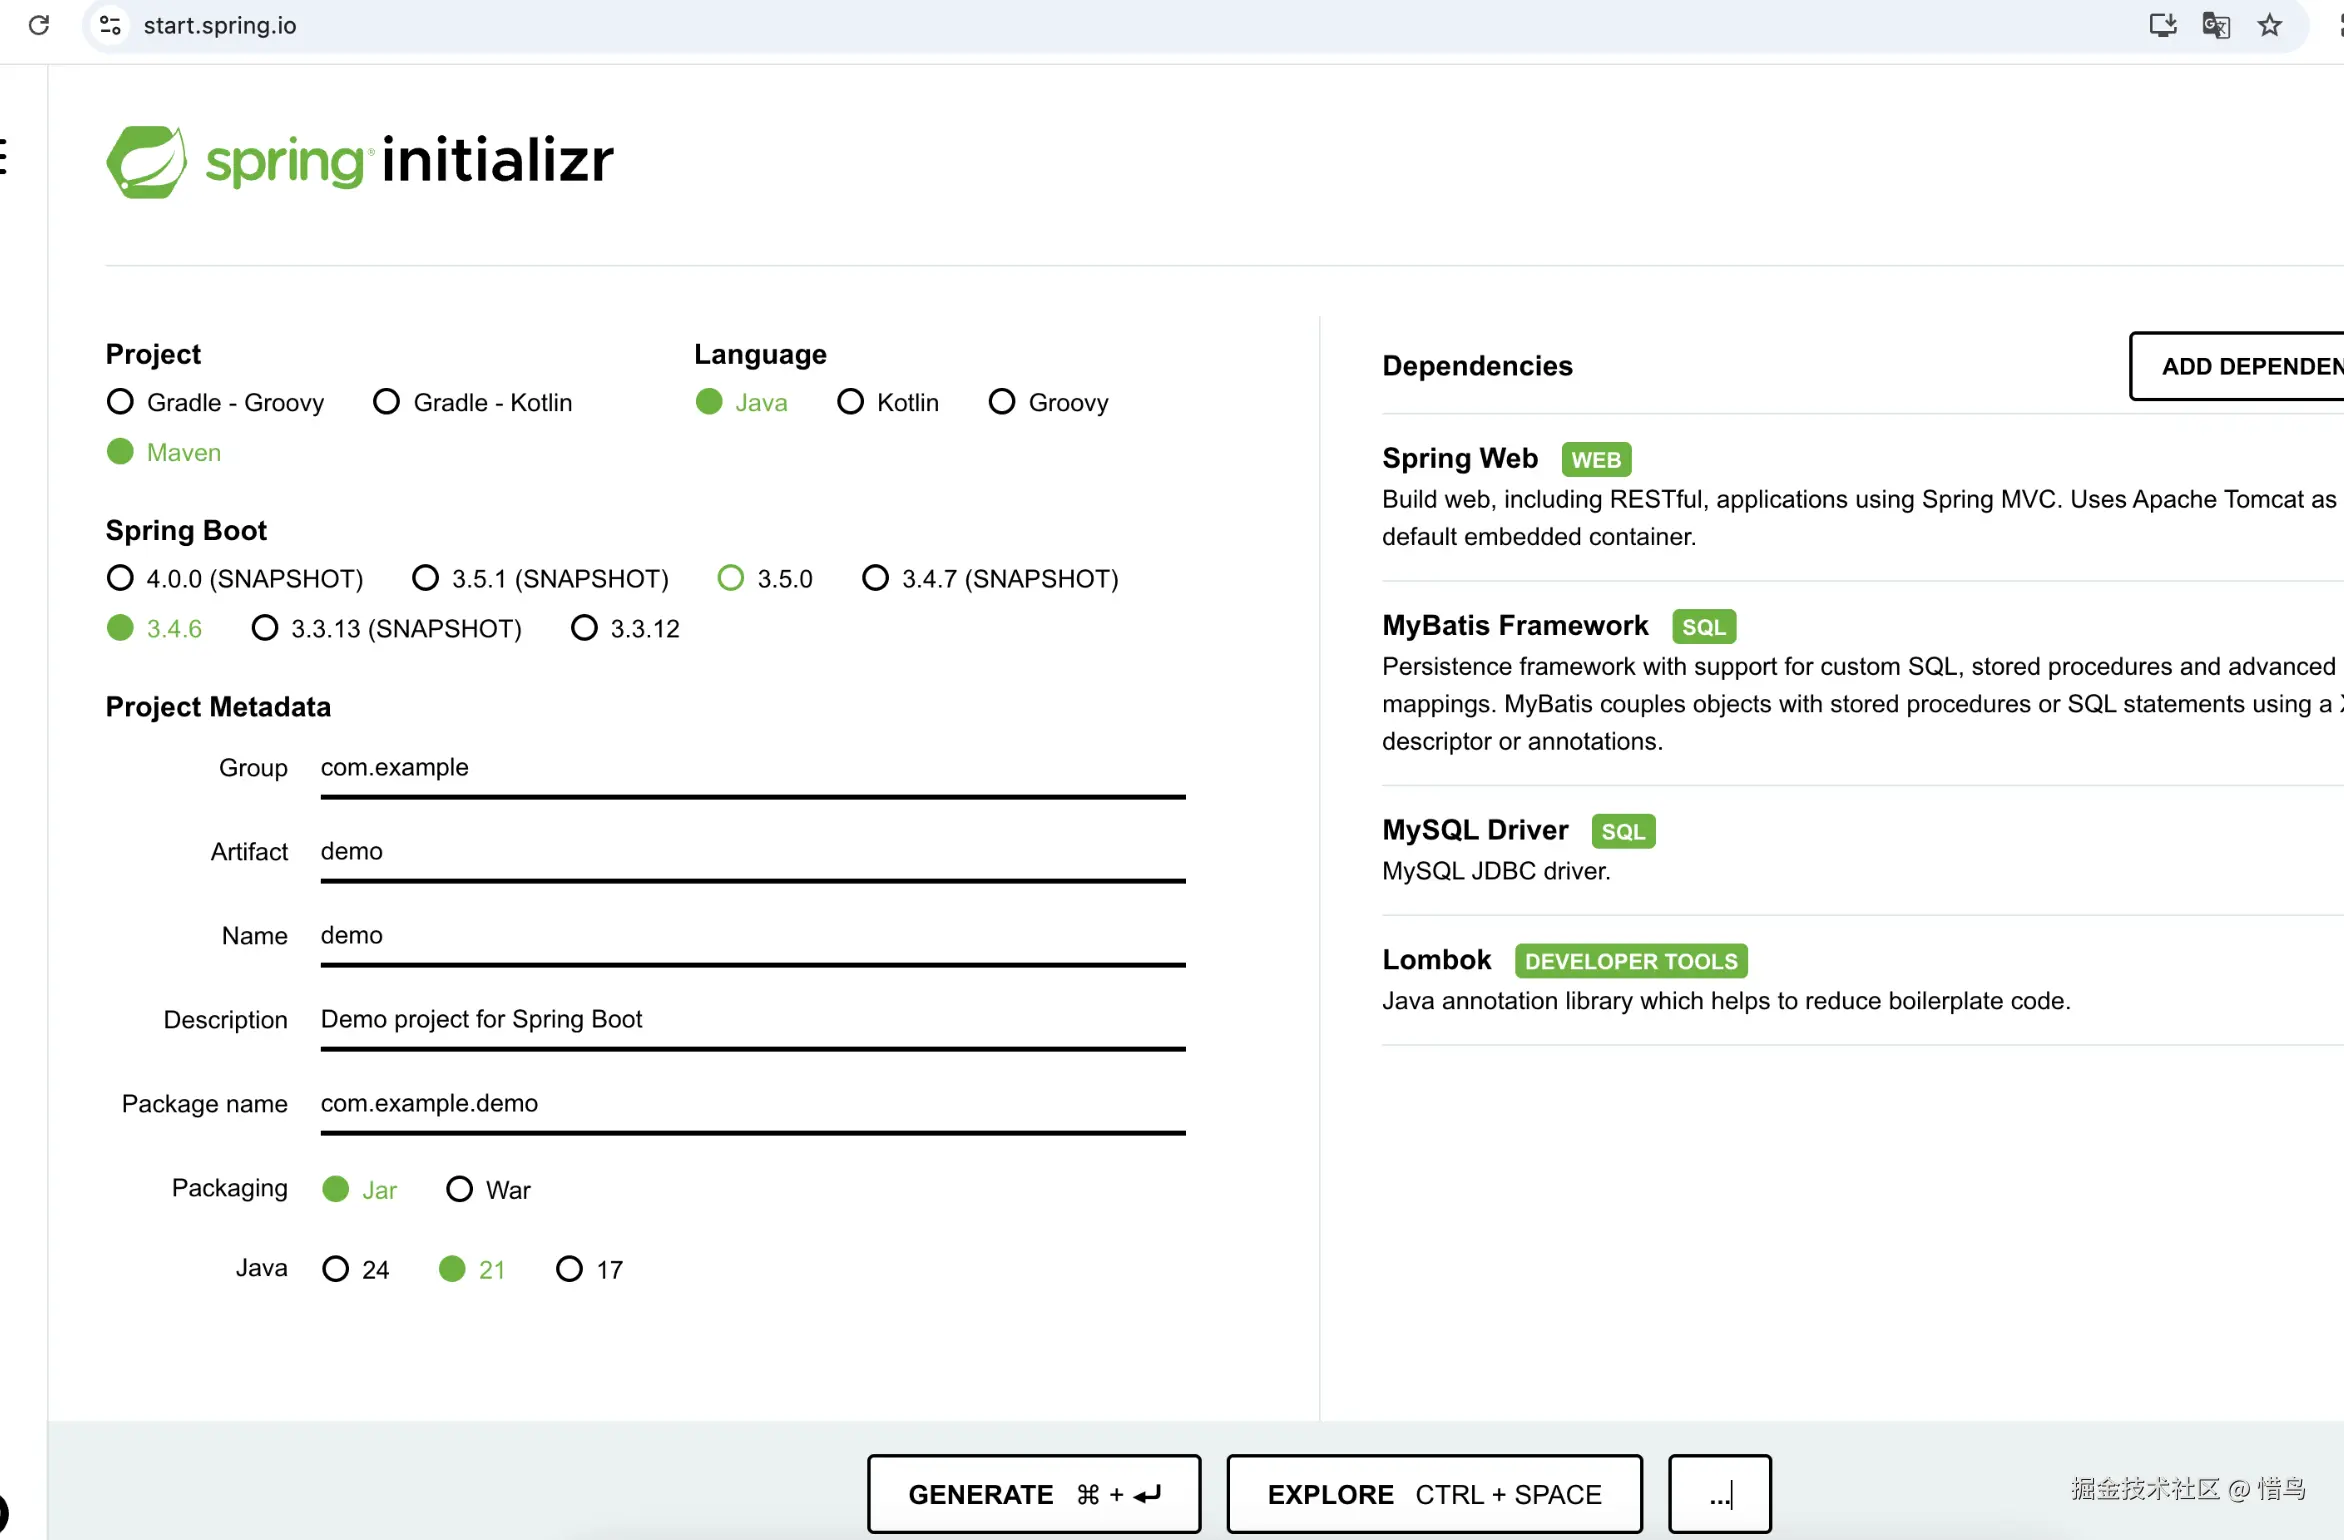Screen dimensions: 2344x1540
Task: Open the more actions "..." button
Action: click(1719, 1494)
